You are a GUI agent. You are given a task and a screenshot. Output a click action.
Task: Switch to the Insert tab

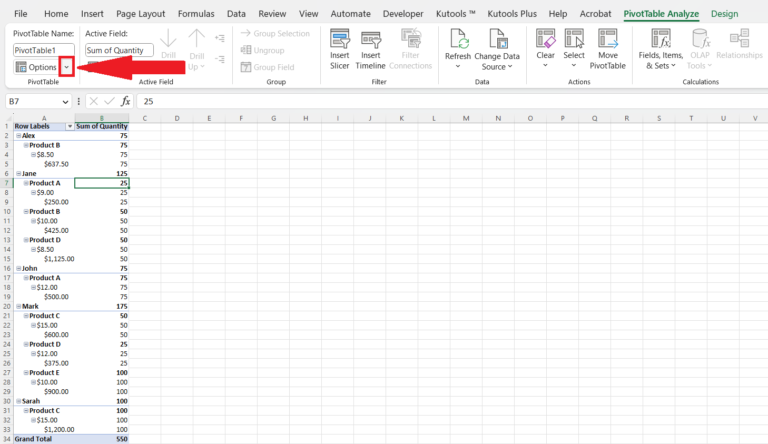click(92, 14)
